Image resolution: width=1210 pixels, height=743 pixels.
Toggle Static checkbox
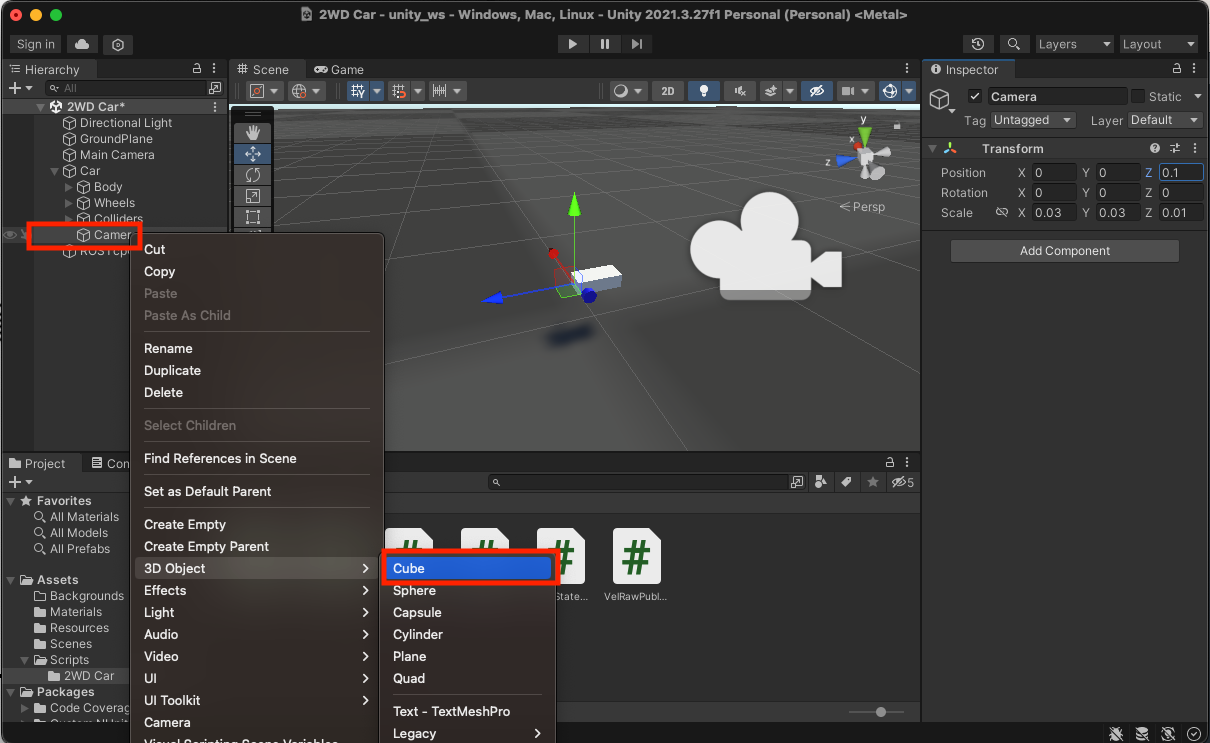point(1138,97)
